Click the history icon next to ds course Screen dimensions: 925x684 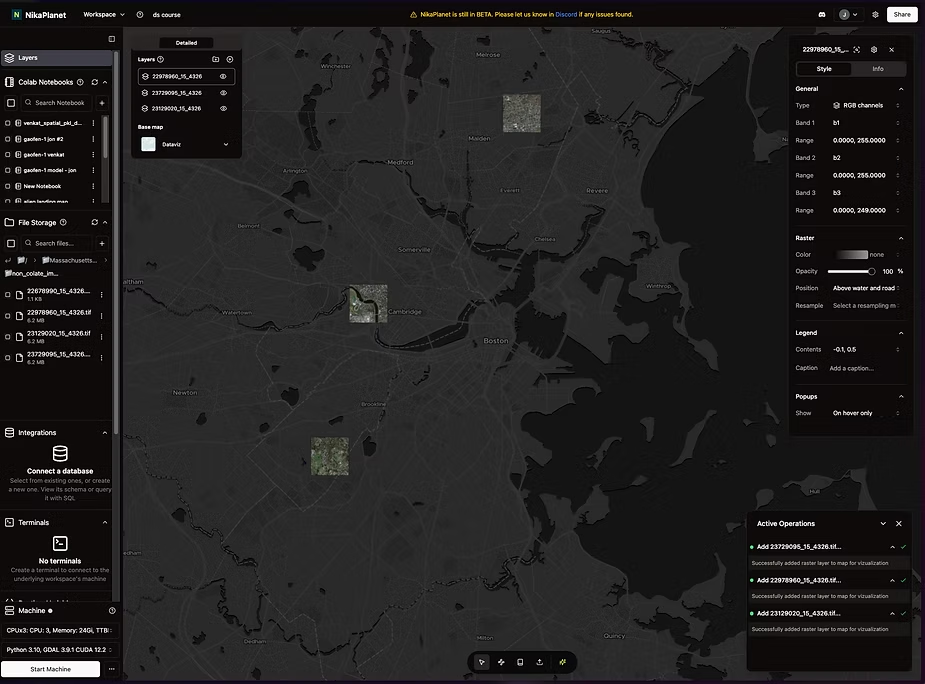(140, 15)
